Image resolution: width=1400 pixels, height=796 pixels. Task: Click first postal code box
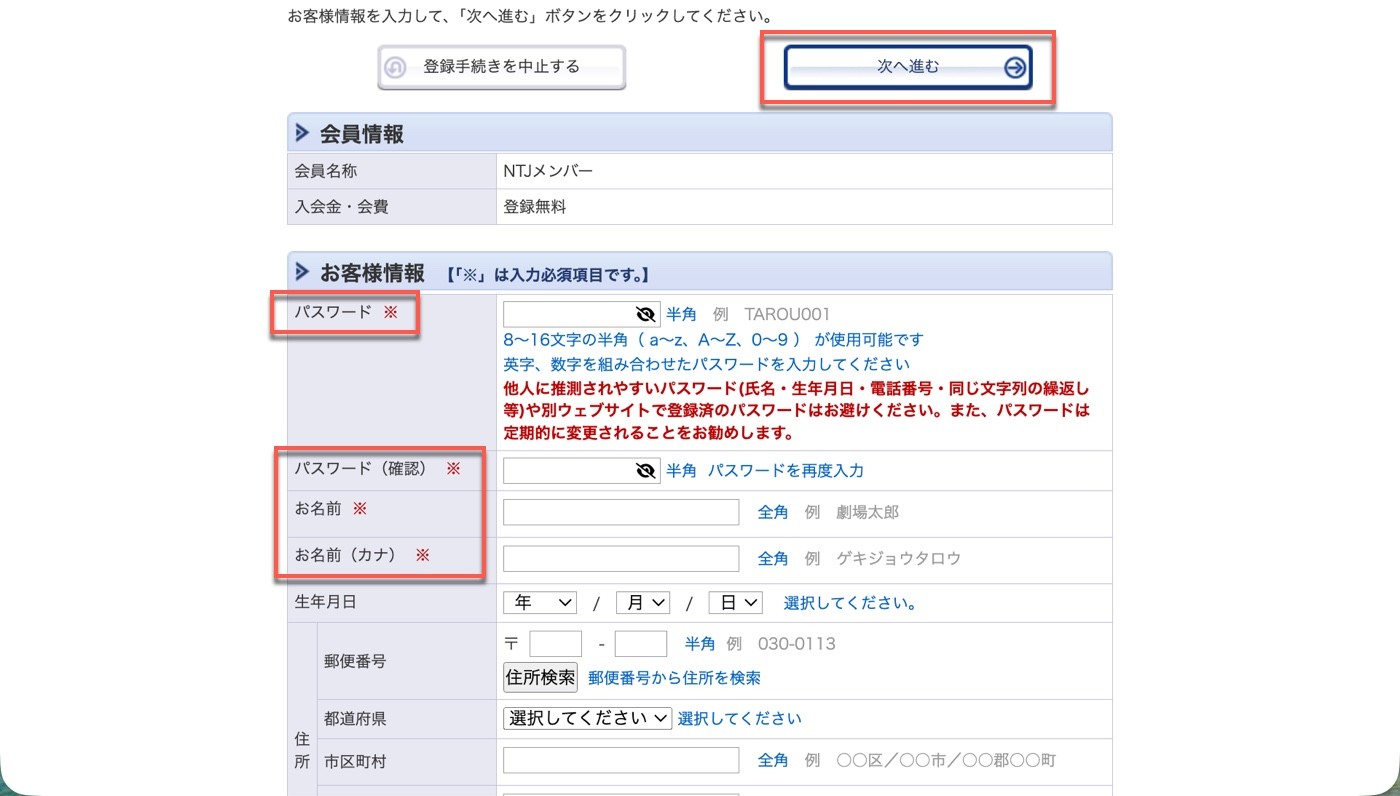556,644
